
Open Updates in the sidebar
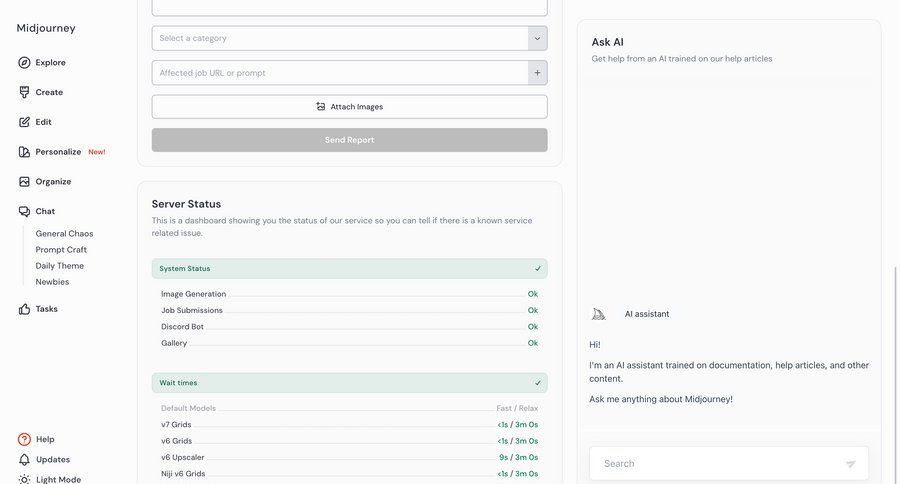point(53,459)
